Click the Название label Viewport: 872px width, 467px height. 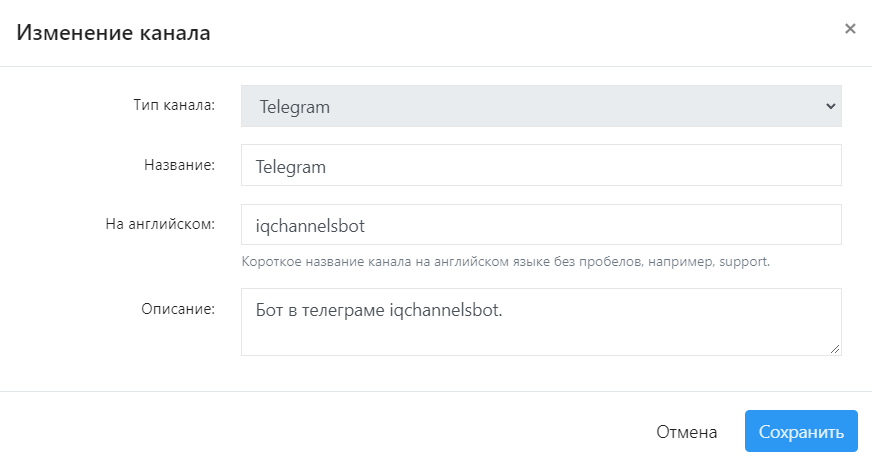180,165
